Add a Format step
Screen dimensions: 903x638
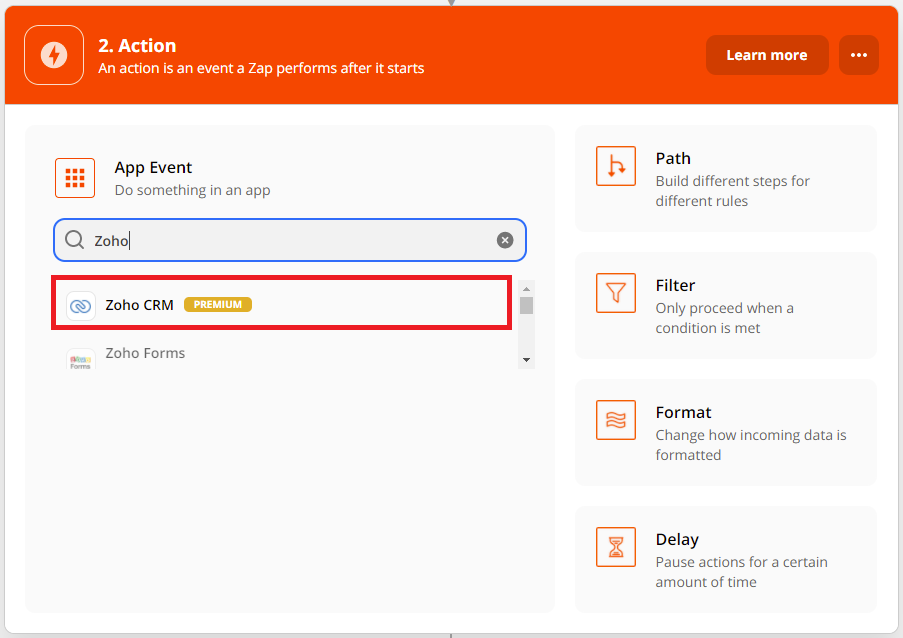coord(726,432)
